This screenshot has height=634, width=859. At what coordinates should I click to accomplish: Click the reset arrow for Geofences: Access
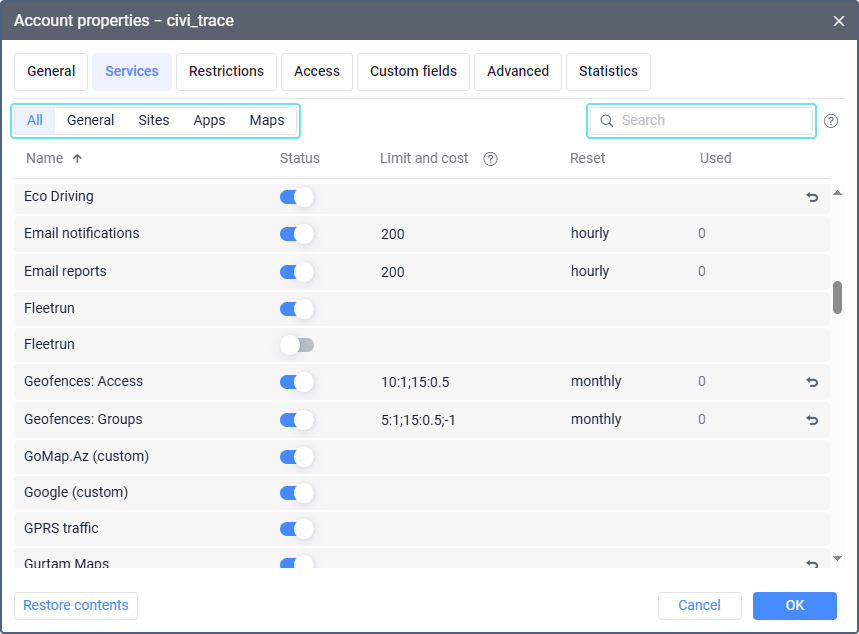(812, 382)
